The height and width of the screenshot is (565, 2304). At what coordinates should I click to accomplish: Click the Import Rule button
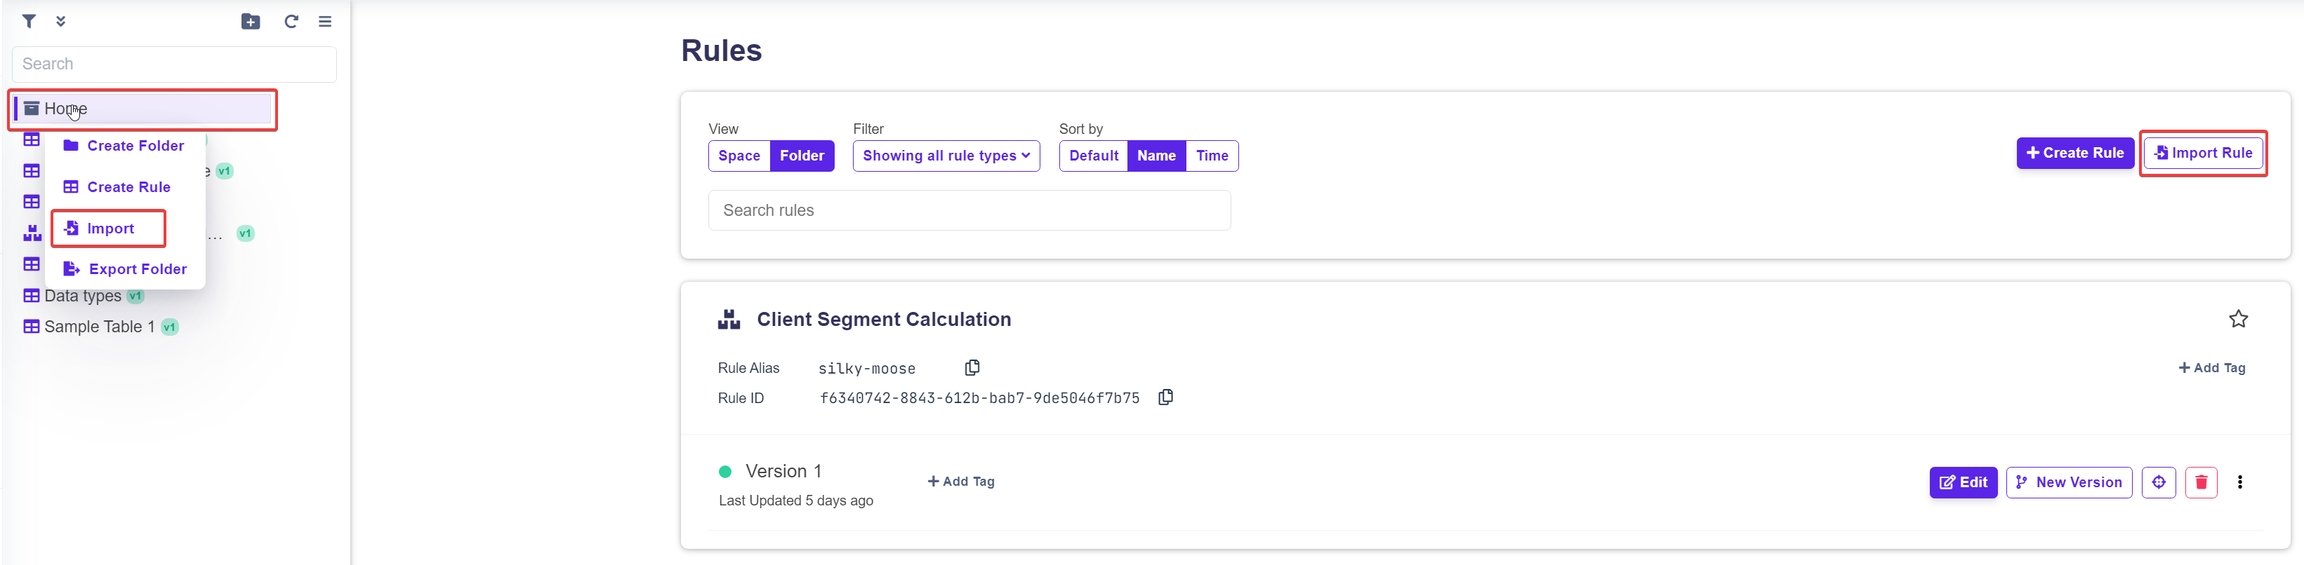(2203, 153)
